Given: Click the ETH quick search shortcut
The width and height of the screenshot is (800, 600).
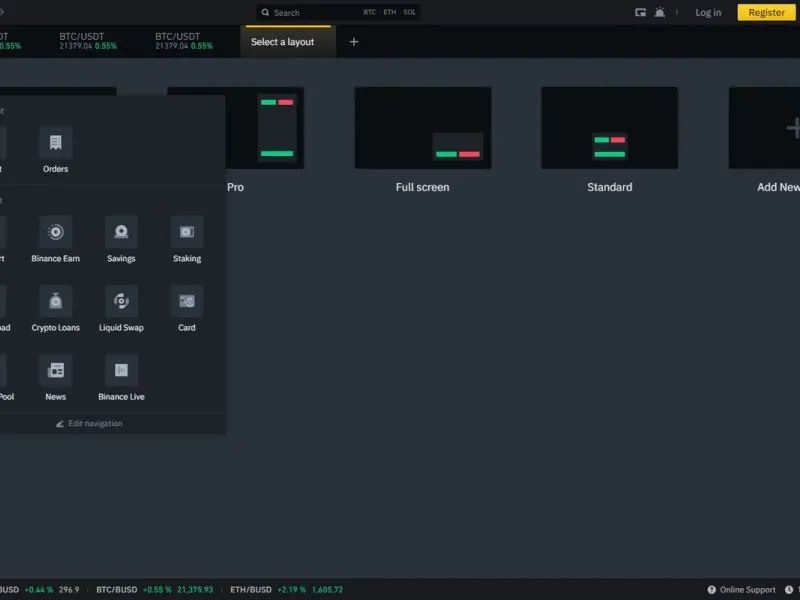Looking at the screenshot, I should [x=390, y=12].
